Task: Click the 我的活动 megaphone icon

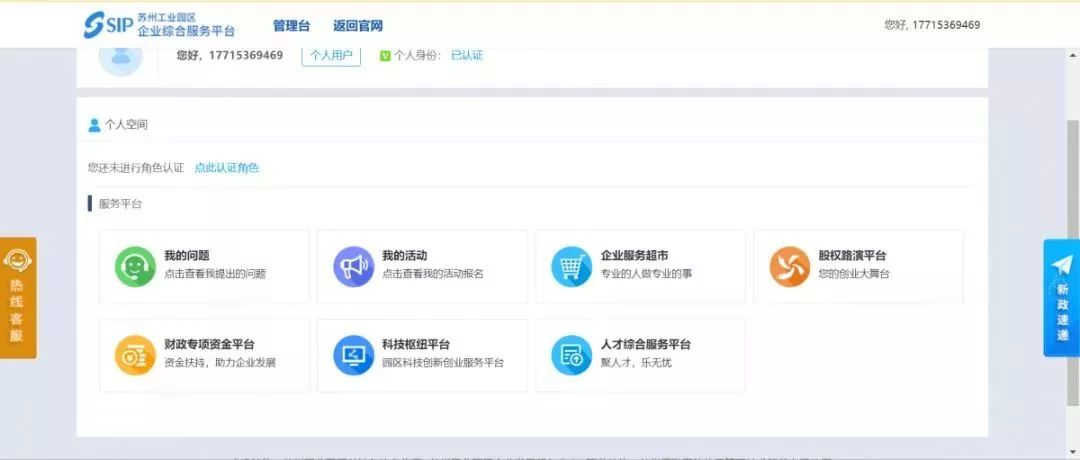Action: click(353, 266)
